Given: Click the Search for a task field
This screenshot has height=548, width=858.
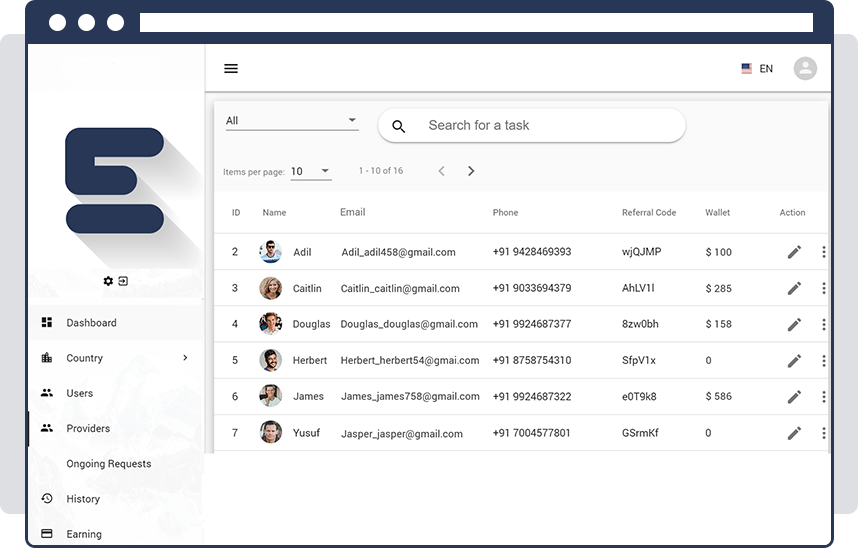Looking at the screenshot, I should pos(531,125).
